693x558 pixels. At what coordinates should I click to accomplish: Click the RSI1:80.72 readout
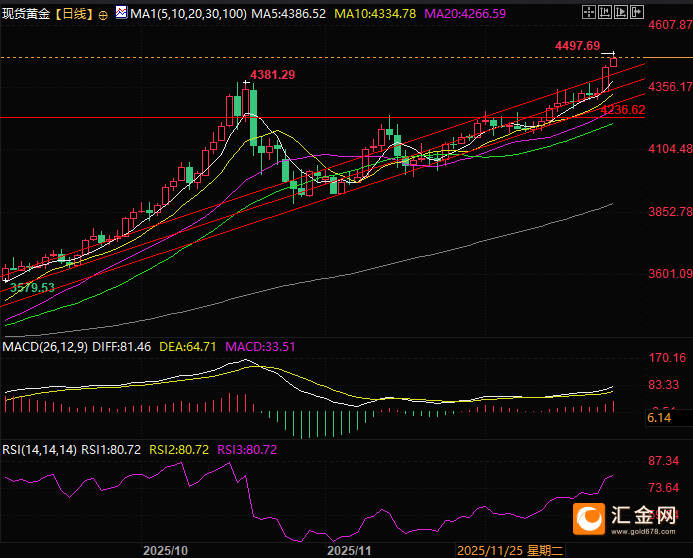(111, 450)
